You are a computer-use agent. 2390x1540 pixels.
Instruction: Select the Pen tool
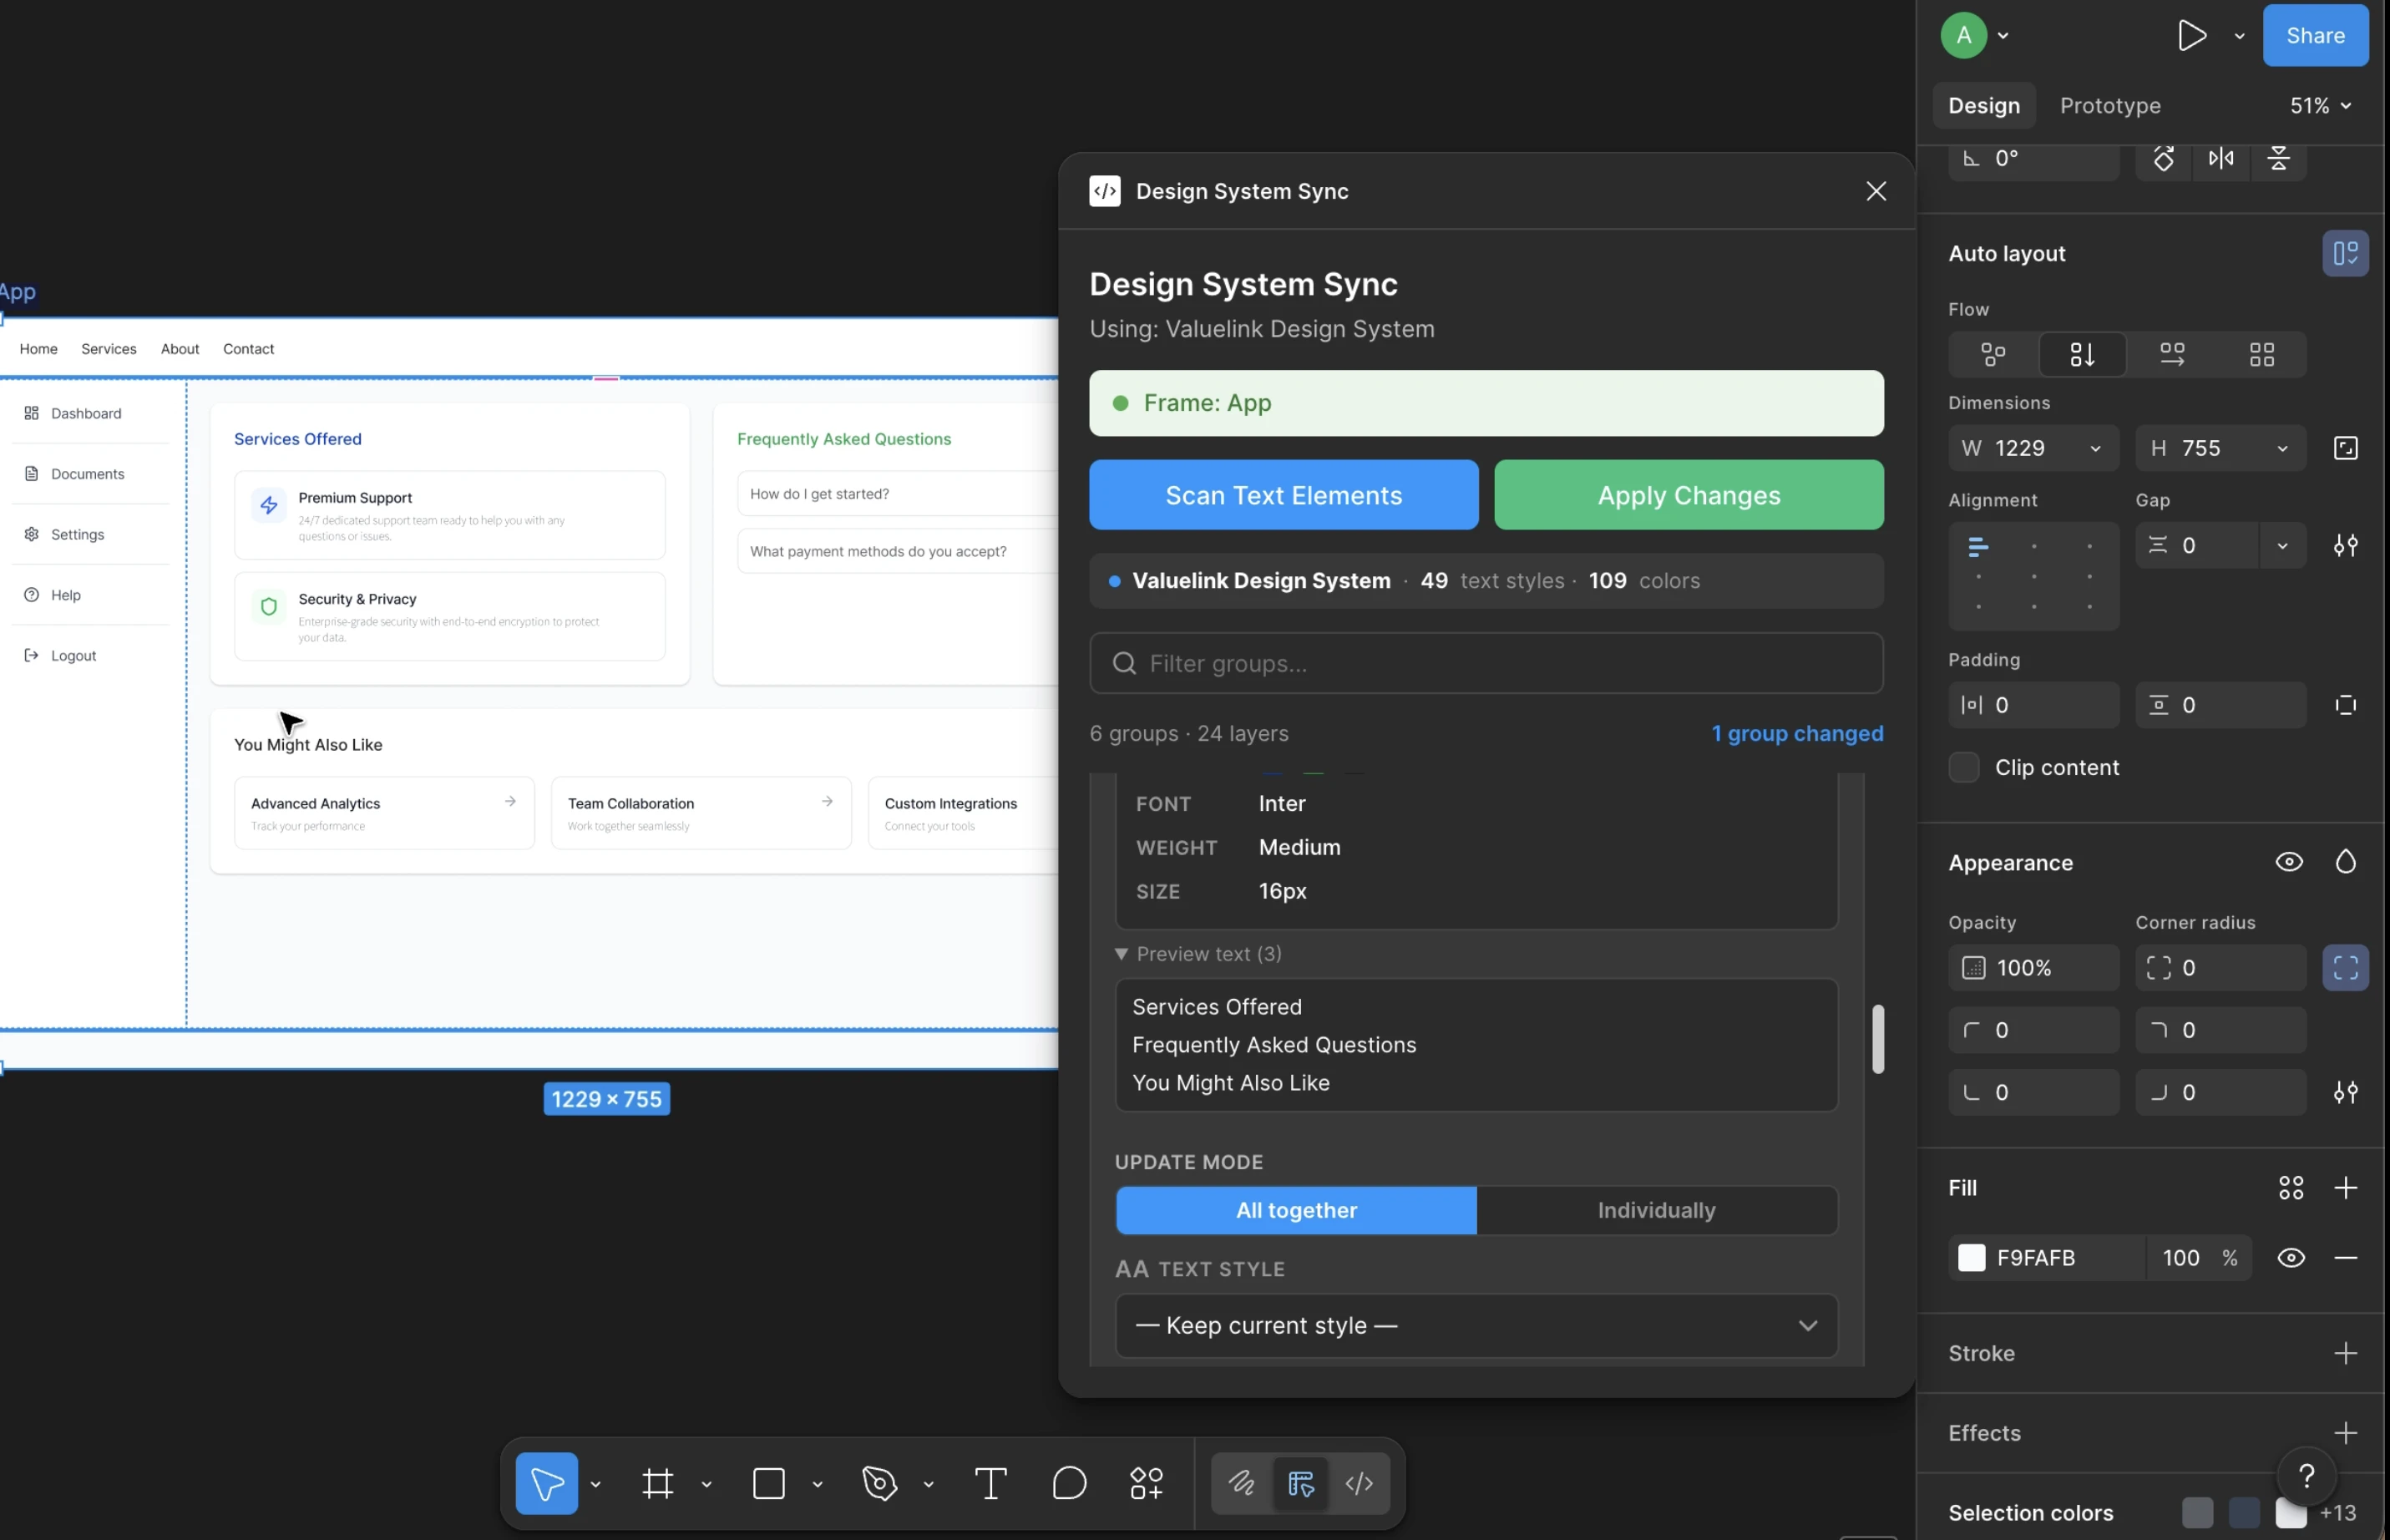click(879, 1483)
